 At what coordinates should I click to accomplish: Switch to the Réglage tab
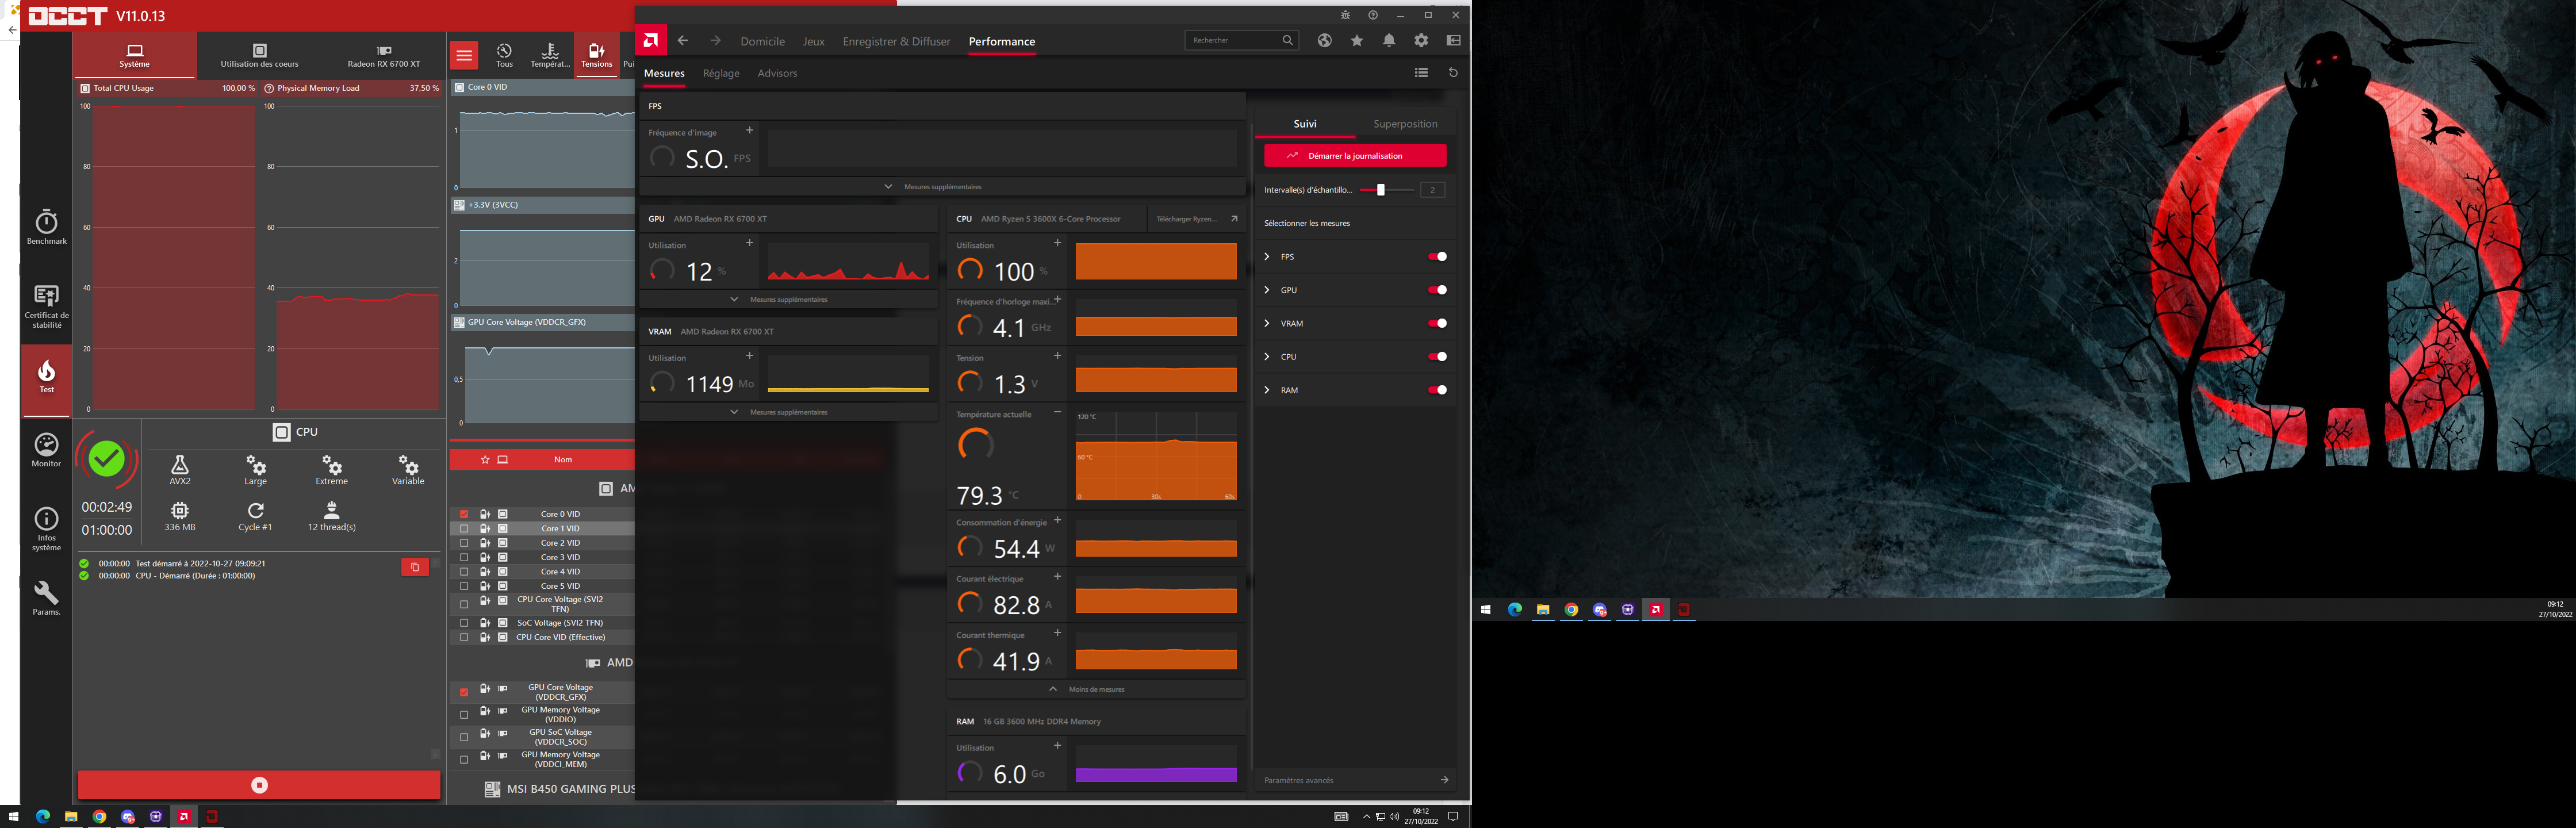[721, 73]
